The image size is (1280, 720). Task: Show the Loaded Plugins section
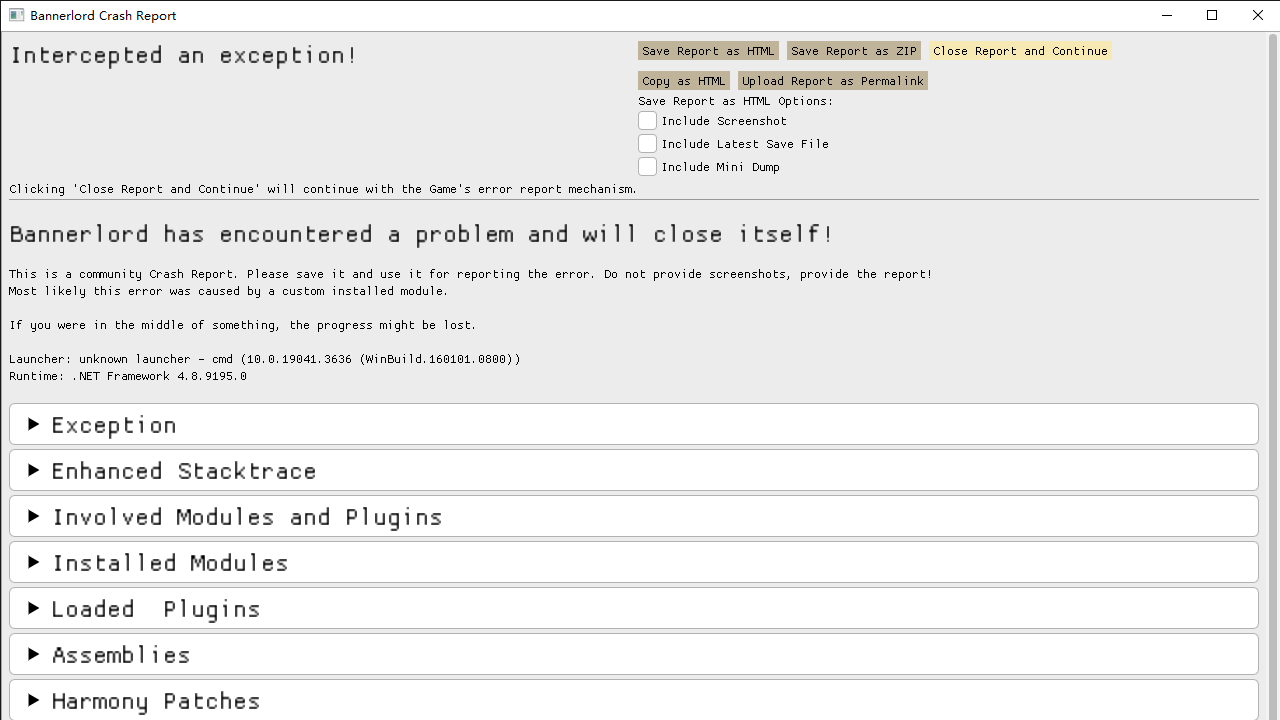634,608
